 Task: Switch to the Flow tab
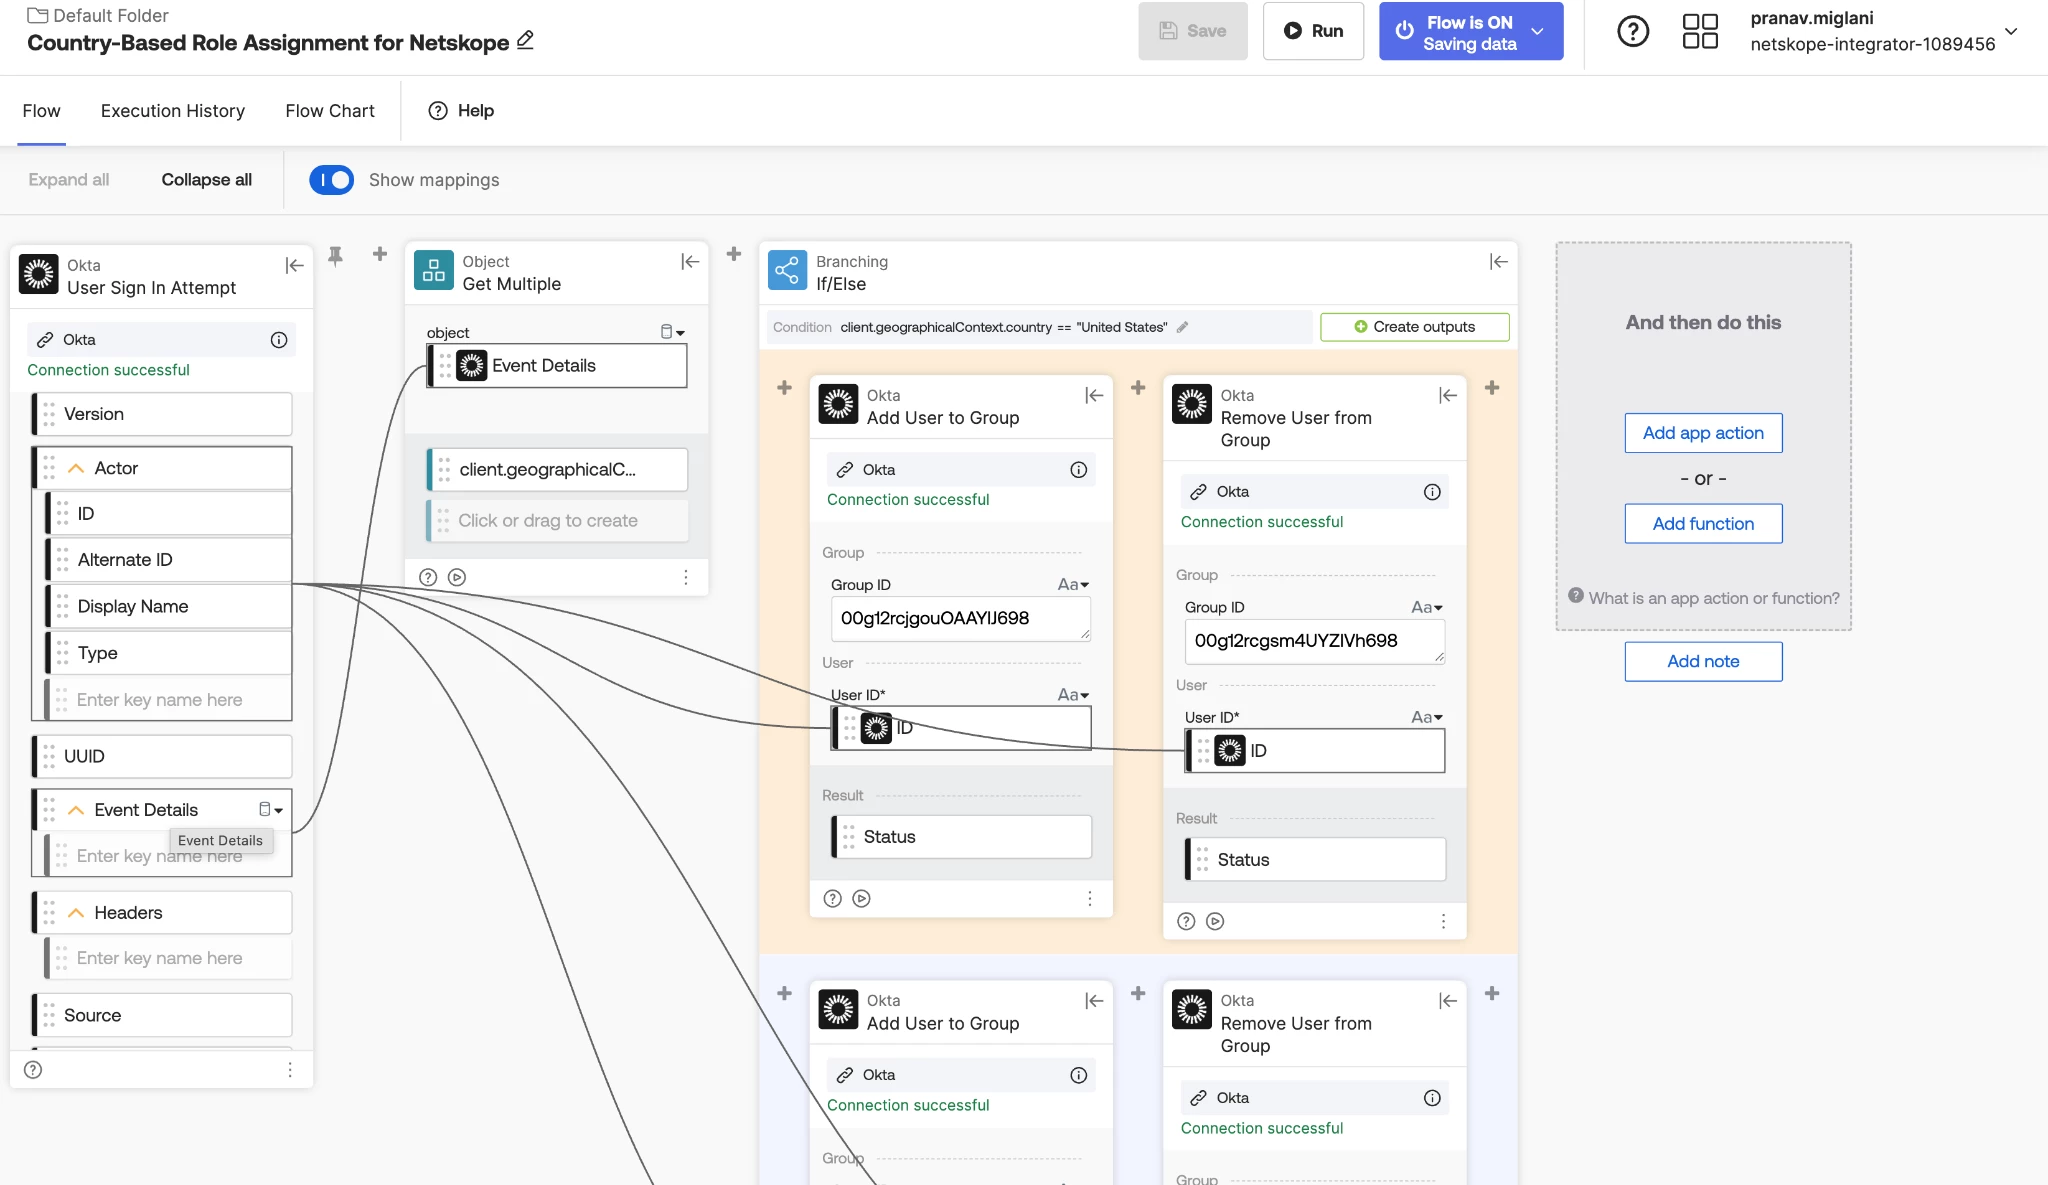pos(41,111)
